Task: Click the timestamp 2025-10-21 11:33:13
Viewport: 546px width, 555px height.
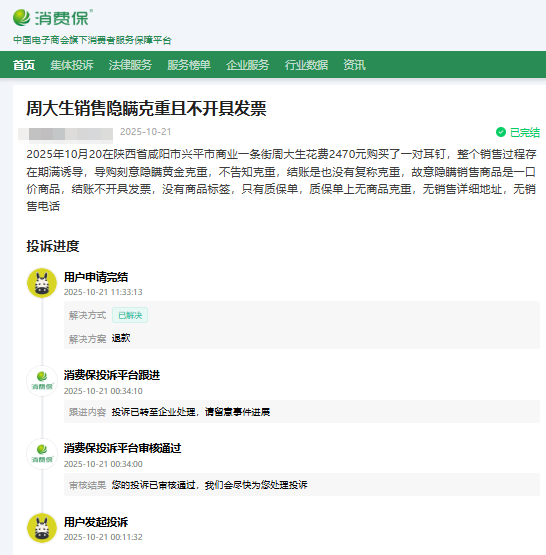Action: (103, 292)
